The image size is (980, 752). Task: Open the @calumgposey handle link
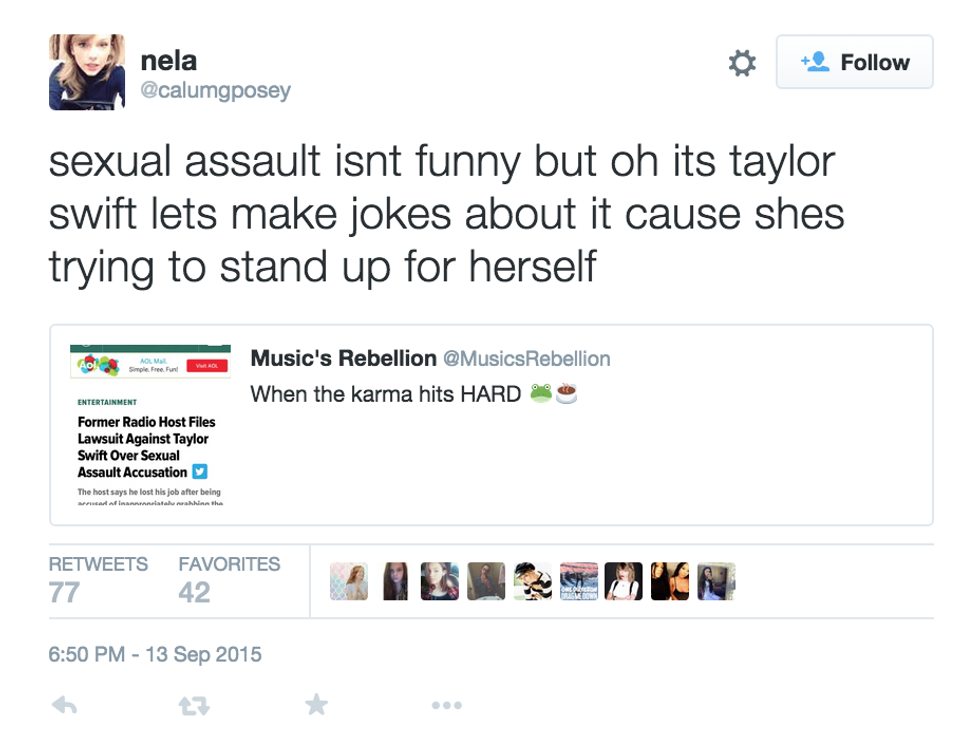click(x=215, y=90)
